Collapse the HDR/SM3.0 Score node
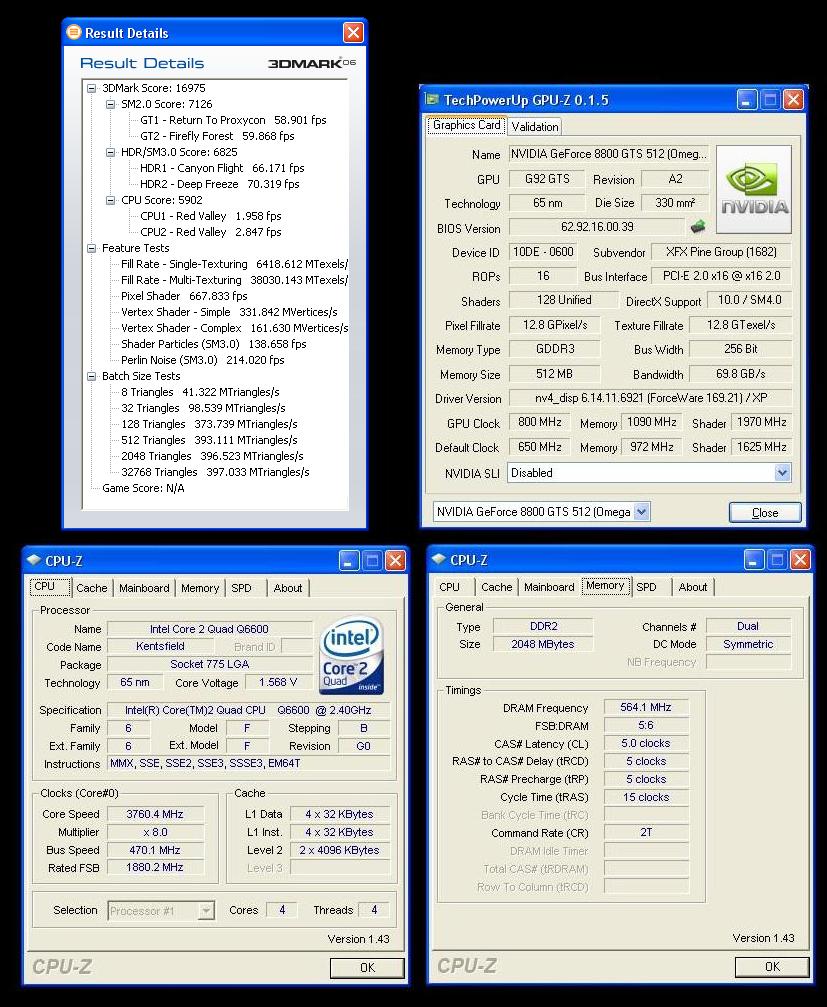The image size is (827, 1007). point(110,152)
